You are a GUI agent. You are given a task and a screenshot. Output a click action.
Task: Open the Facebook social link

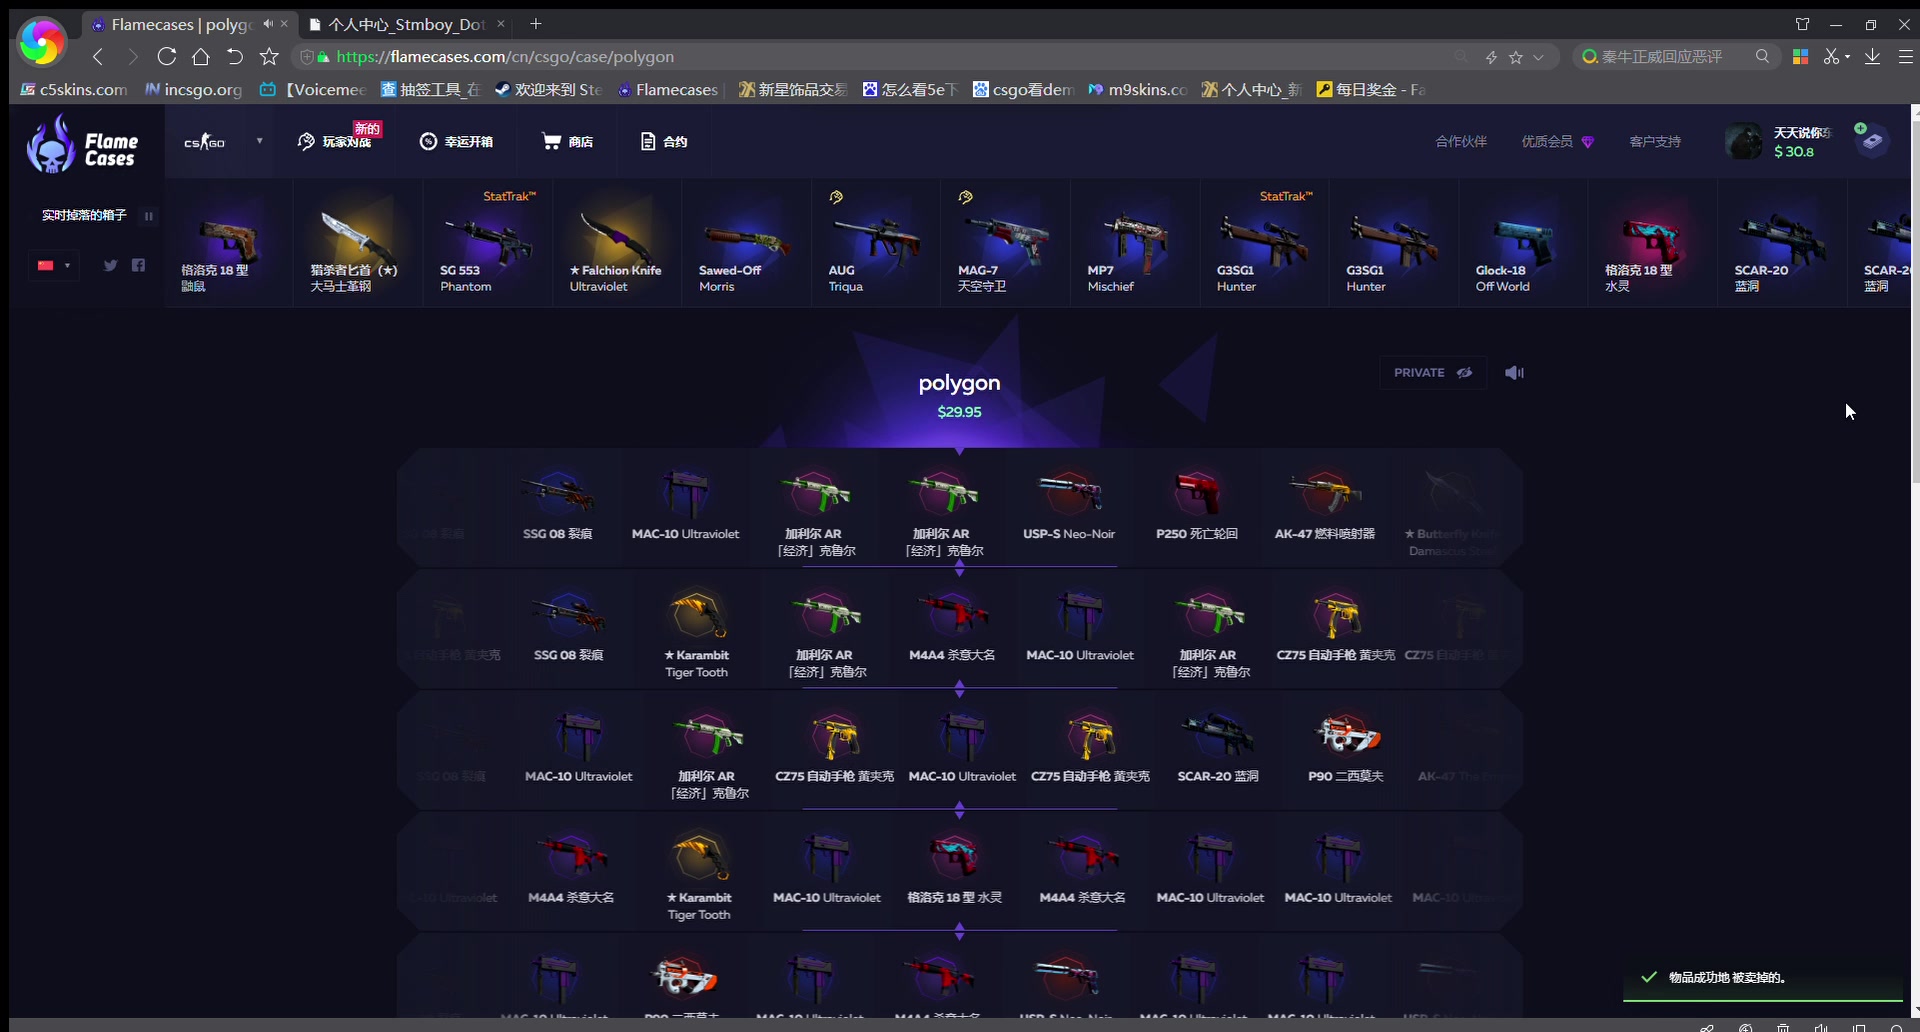point(138,265)
